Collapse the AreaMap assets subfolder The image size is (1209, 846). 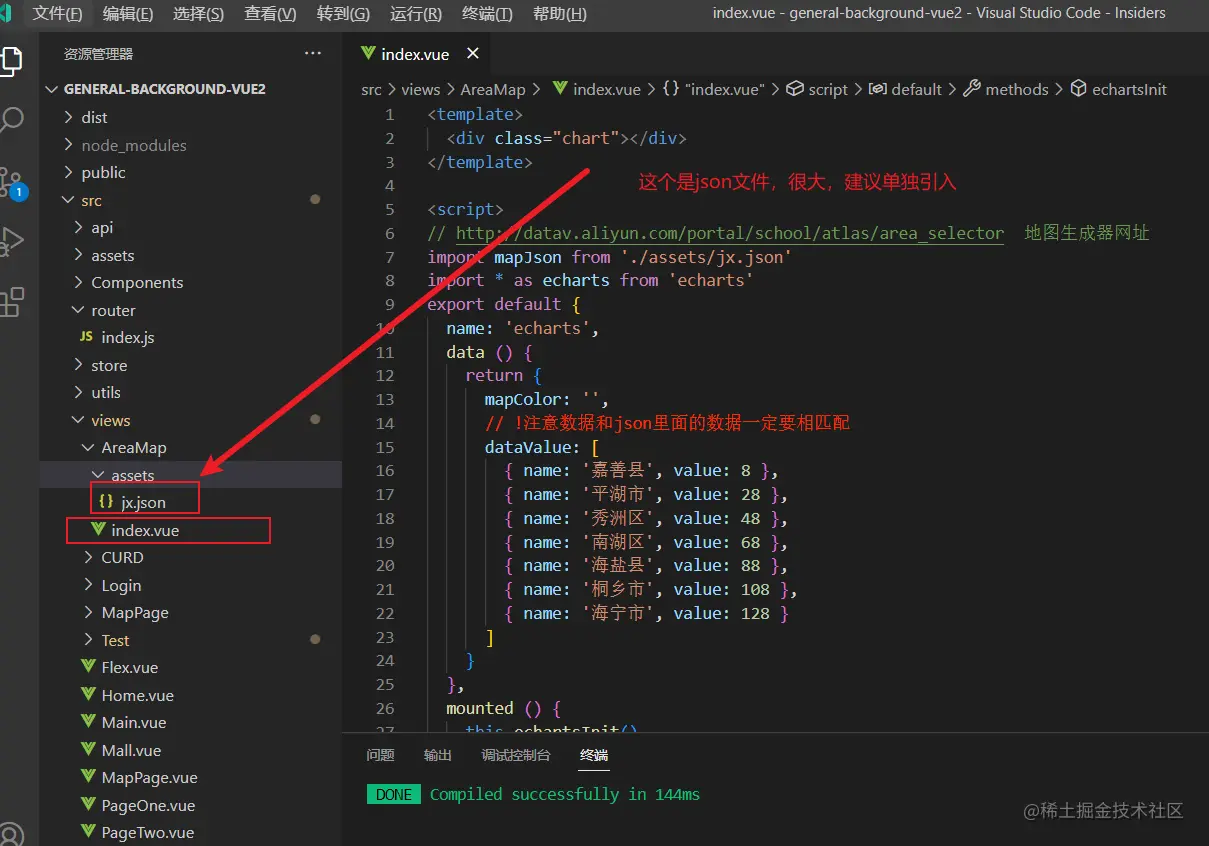(98, 475)
